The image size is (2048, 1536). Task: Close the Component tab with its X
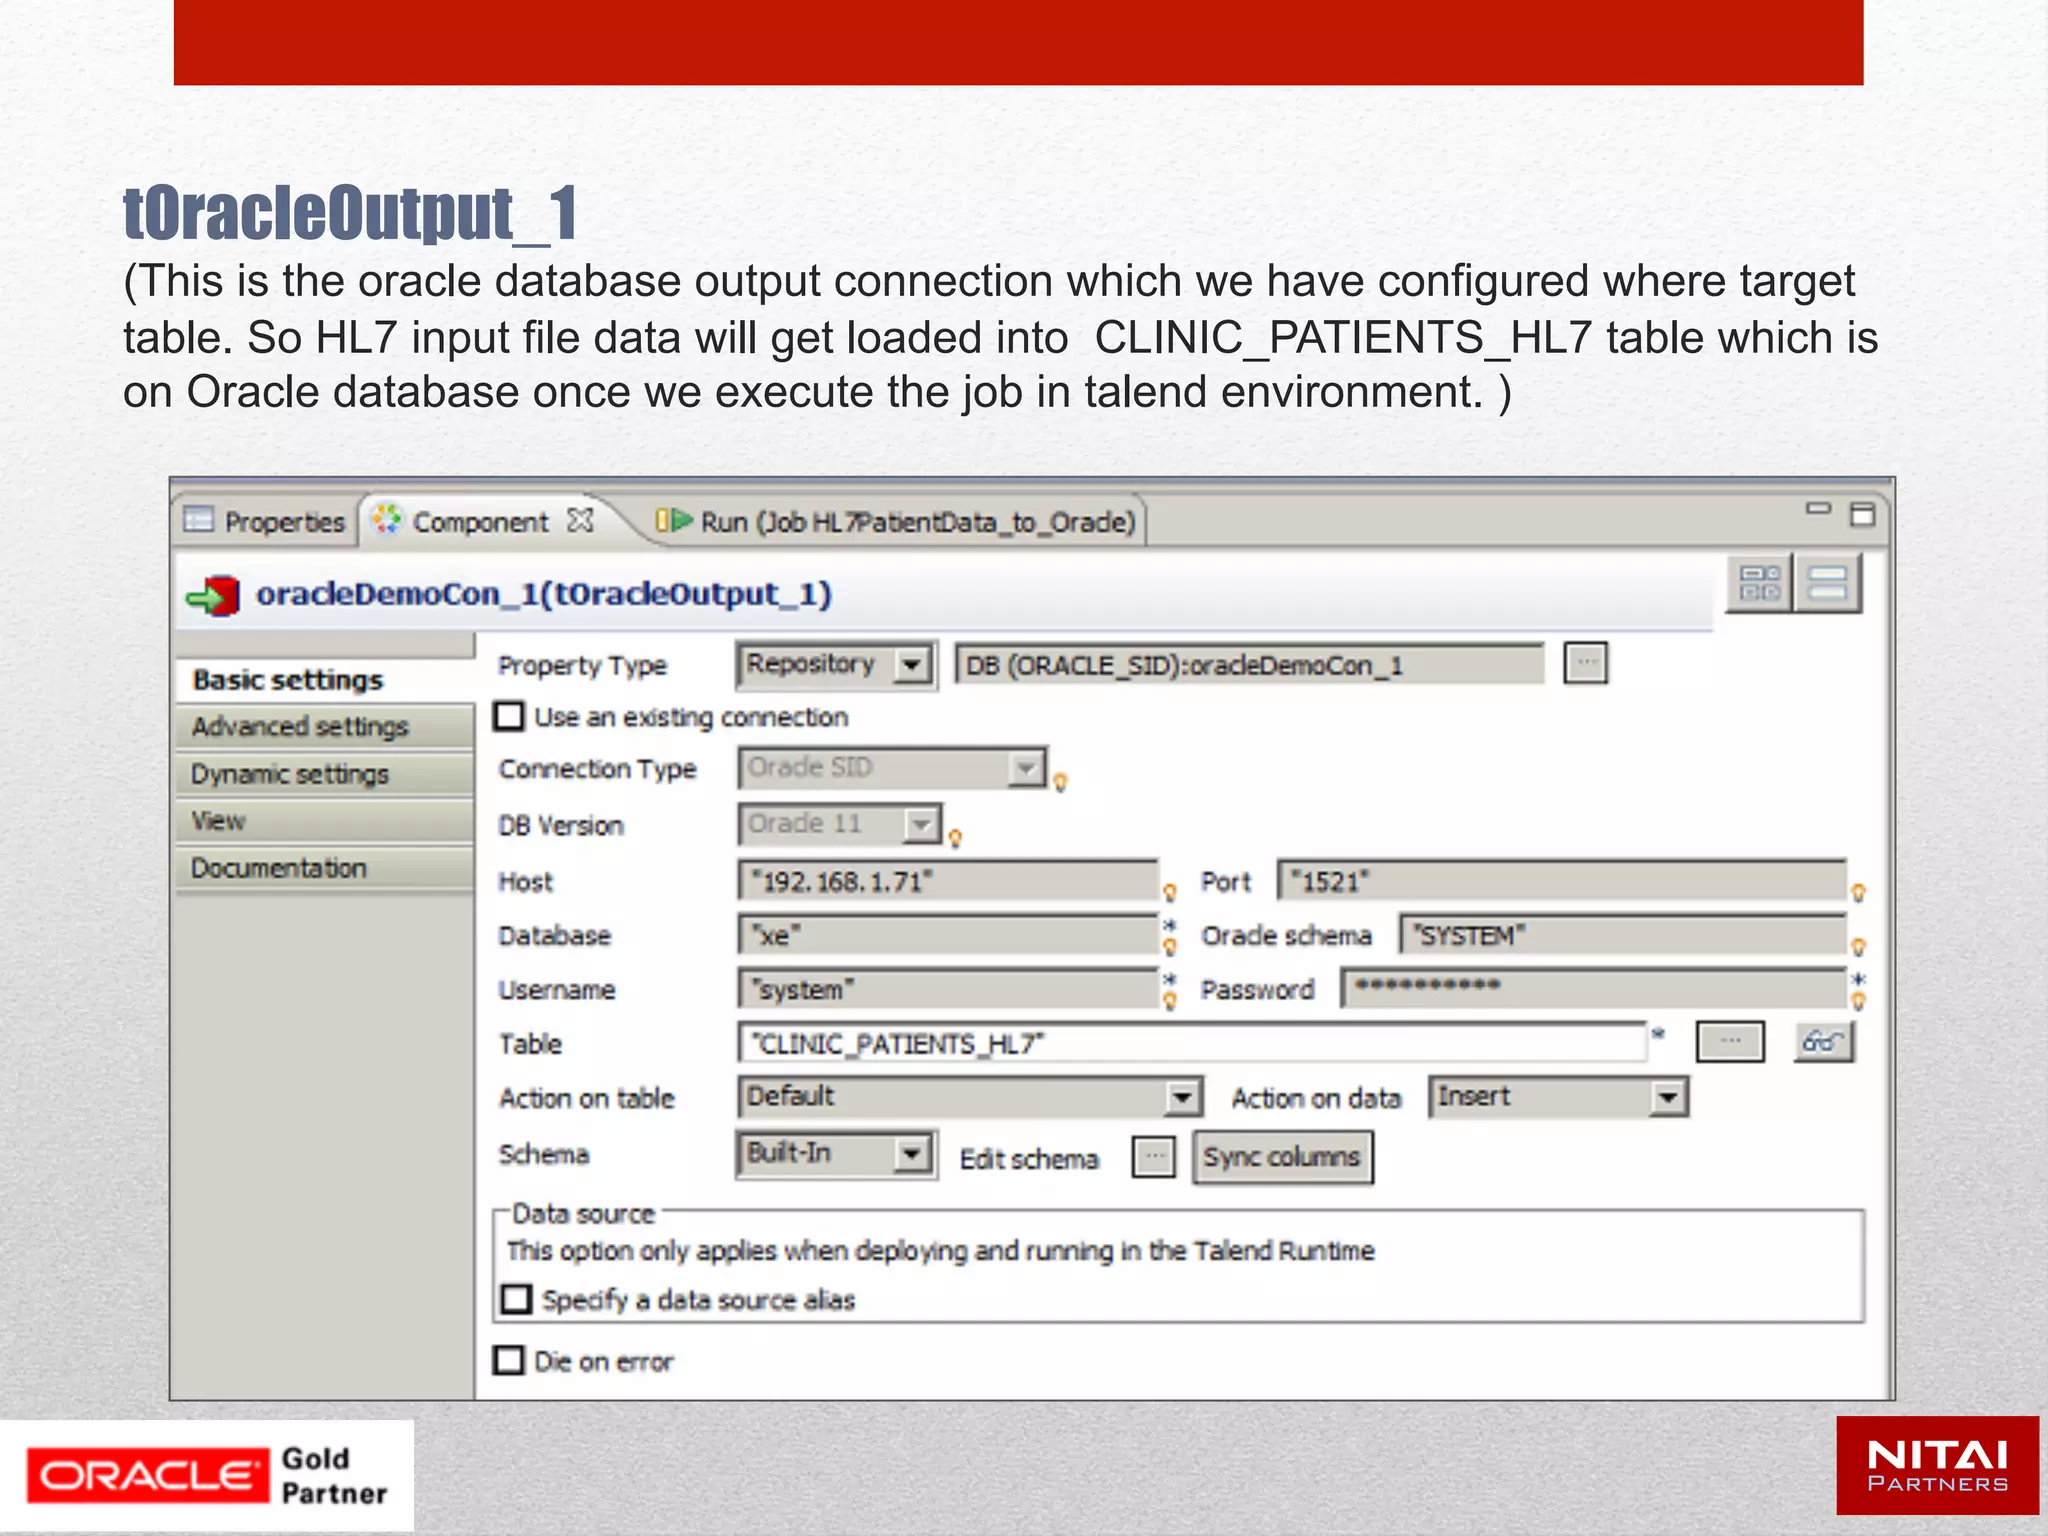(580, 521)
